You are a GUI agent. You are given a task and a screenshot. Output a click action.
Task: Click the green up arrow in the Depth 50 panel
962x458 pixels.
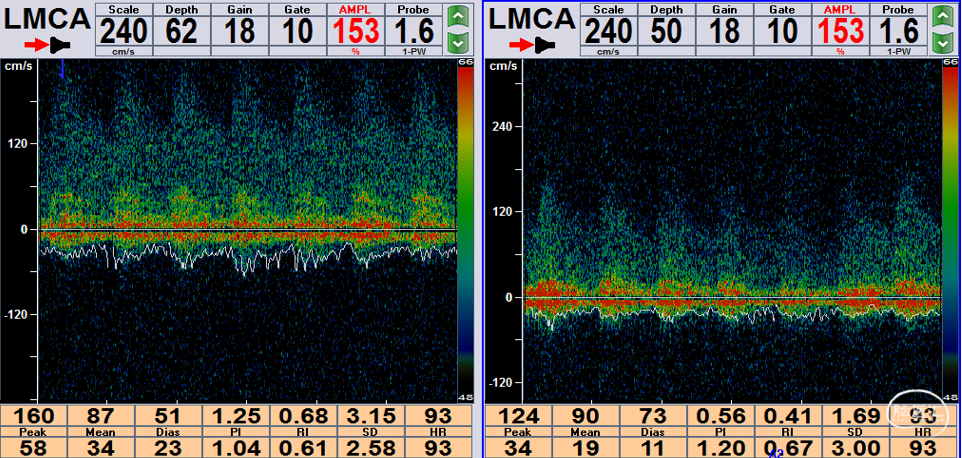coord(941,17)
